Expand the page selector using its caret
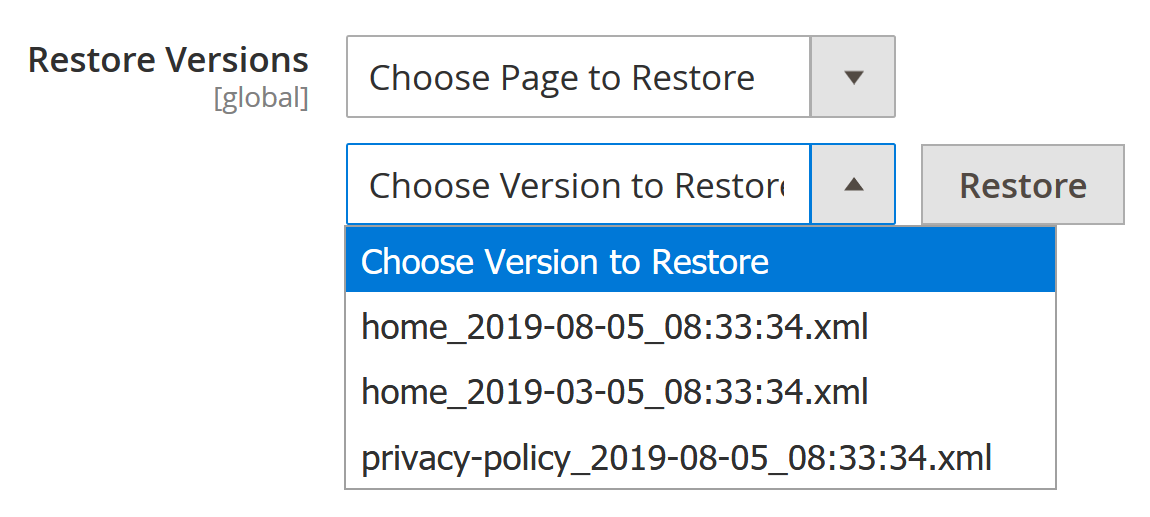The width and height of the screenshot is (1150, 517). pyautogui.click(x=853, y=77)
